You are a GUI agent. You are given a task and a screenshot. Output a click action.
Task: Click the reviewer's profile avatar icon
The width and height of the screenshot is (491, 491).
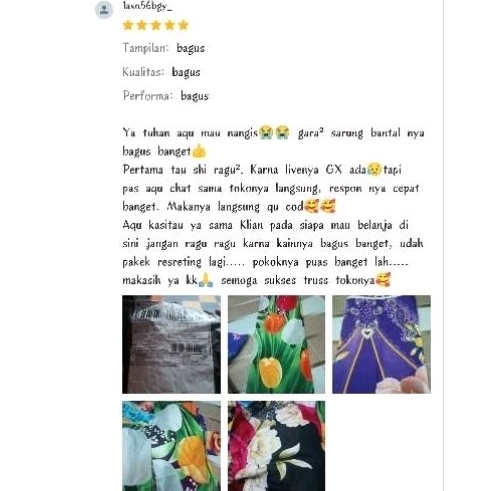[104, 10]
